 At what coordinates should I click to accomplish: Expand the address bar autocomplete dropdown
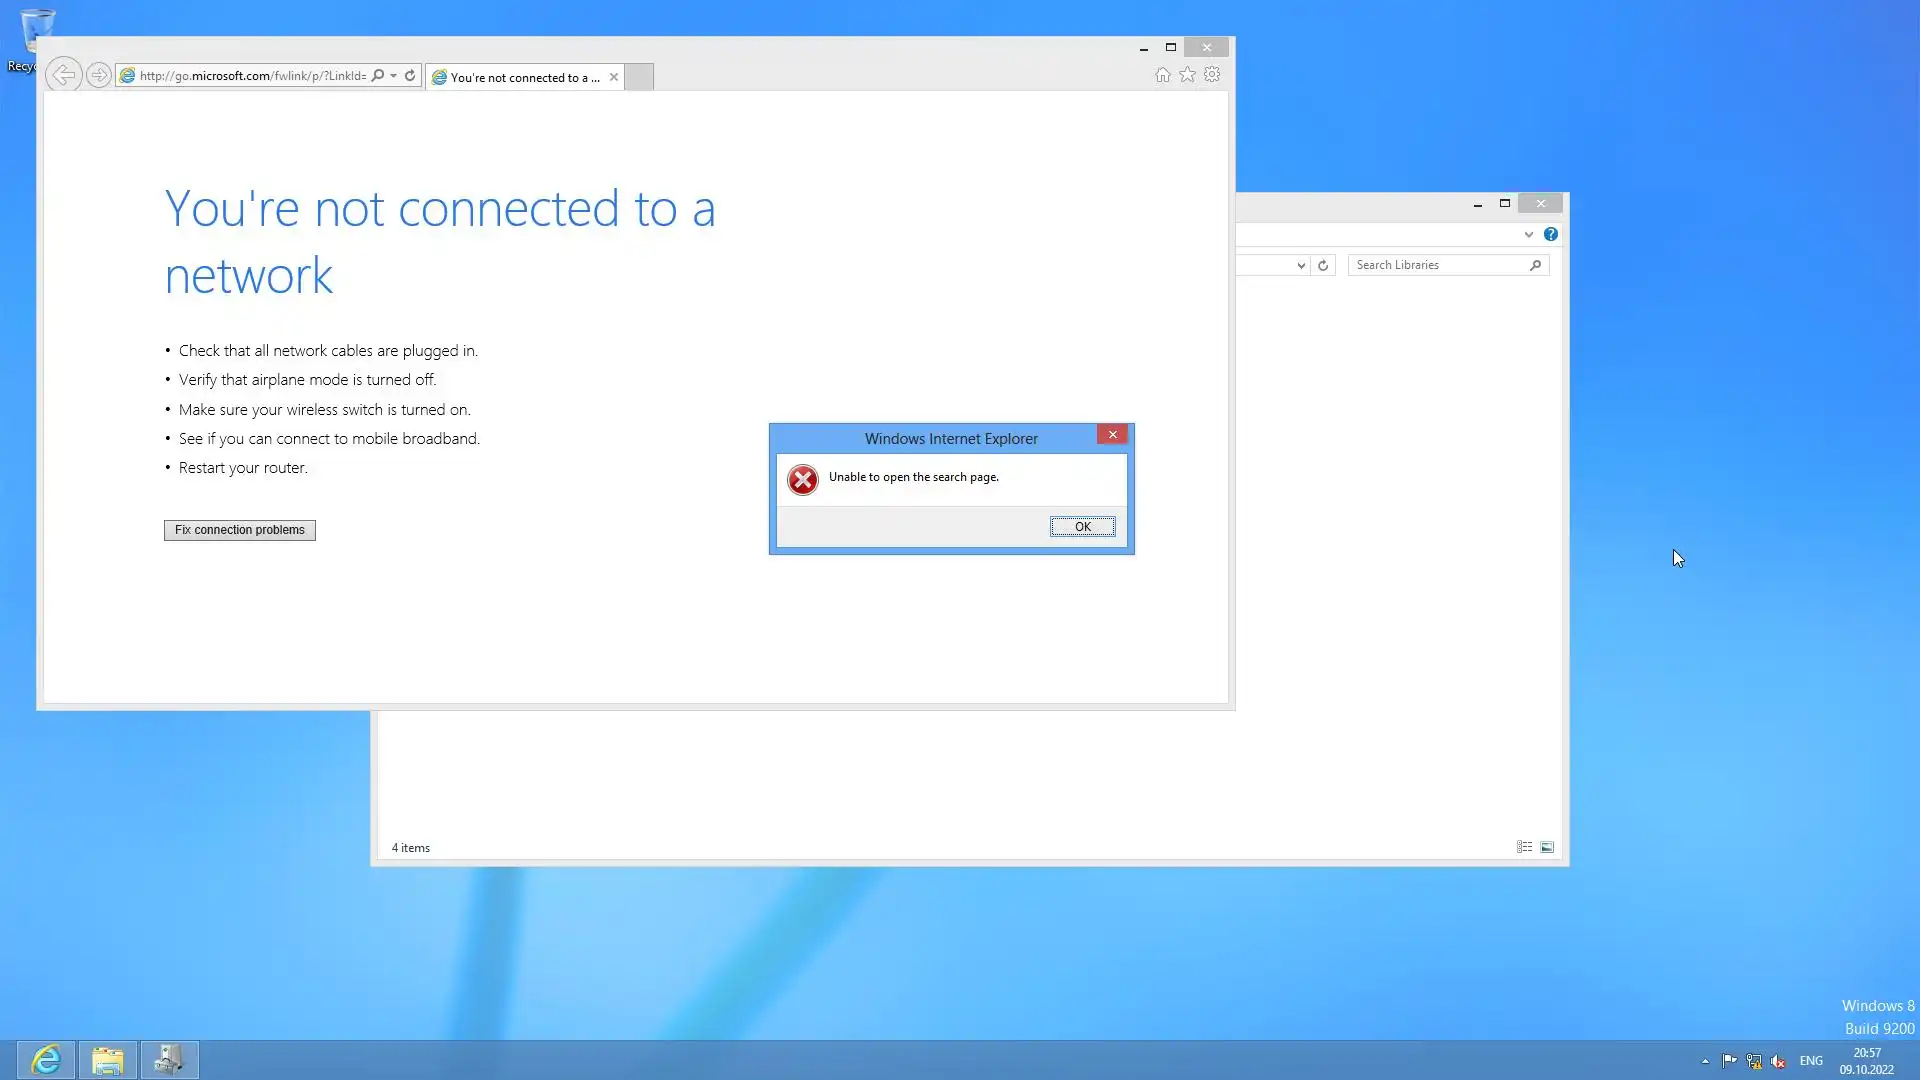click(394, 75)
